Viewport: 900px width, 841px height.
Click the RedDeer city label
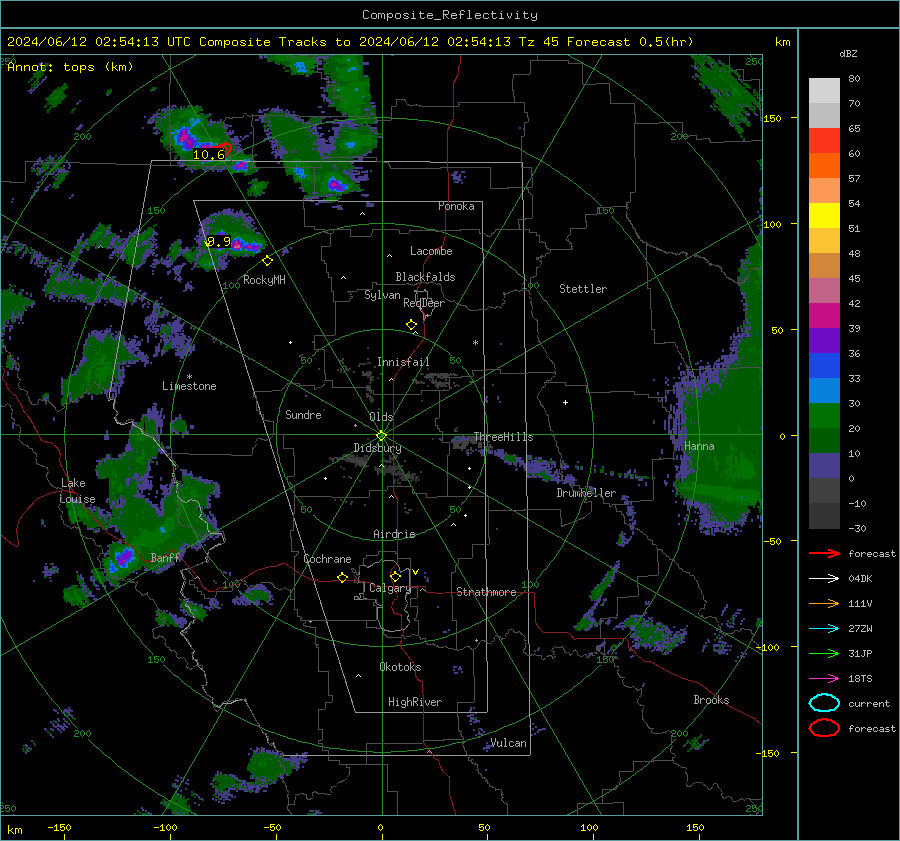click(424, 303)
